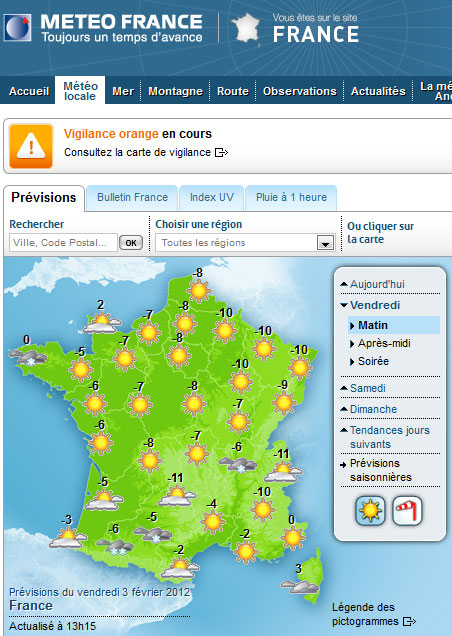The image size is (452, 636).
Task: Click the sun icon showing -10 in Alsace
Action: click(300, 367)
